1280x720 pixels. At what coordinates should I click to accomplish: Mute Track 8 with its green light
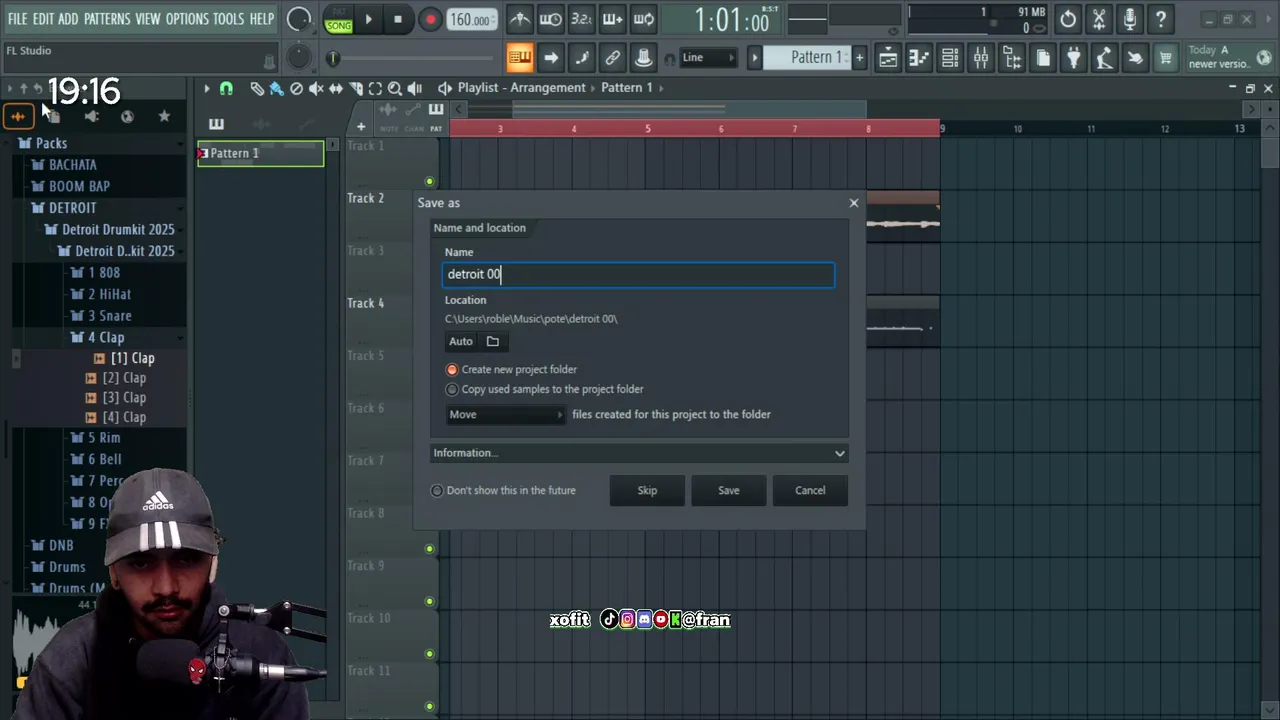pyautogui.click(x=430, y=549)
